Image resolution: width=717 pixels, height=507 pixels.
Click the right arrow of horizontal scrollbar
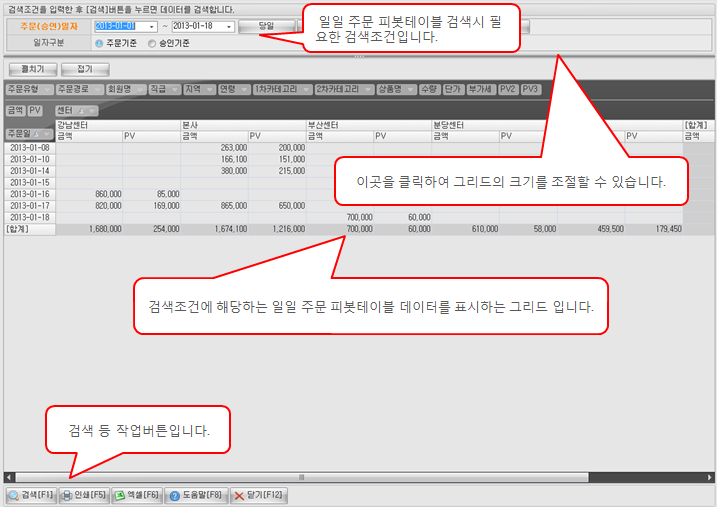pyautogui.click(x=709, y=477)
